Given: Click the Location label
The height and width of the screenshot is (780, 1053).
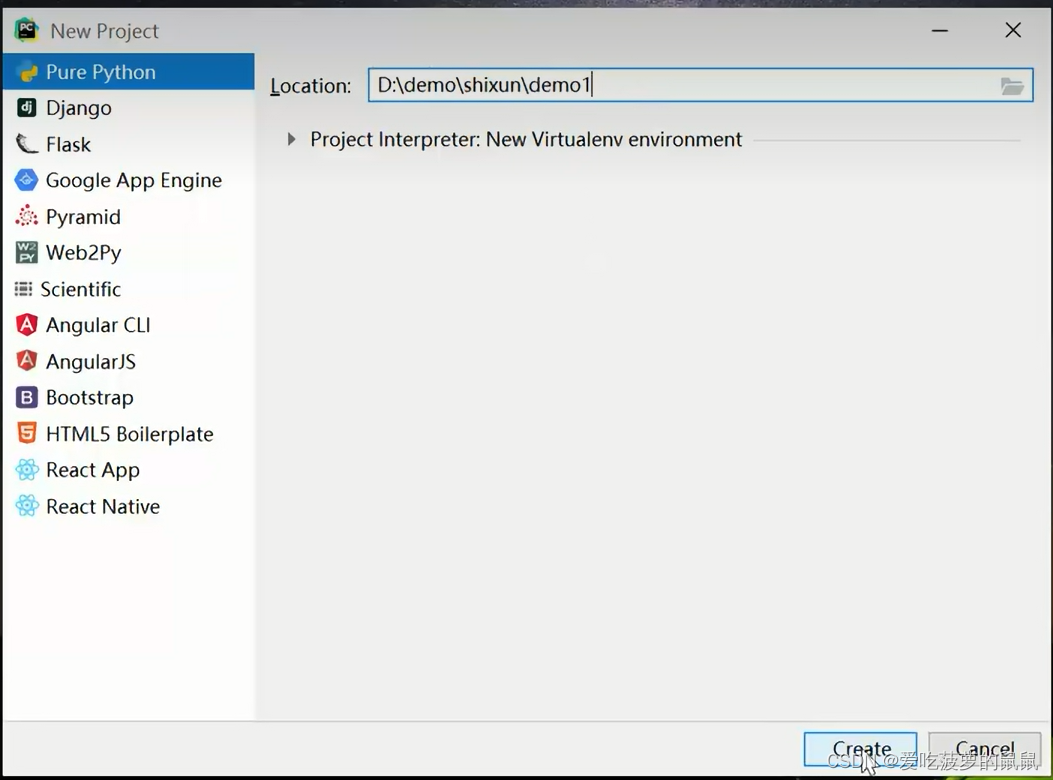Looking at the screenshot, I should (x=310, y=86).
